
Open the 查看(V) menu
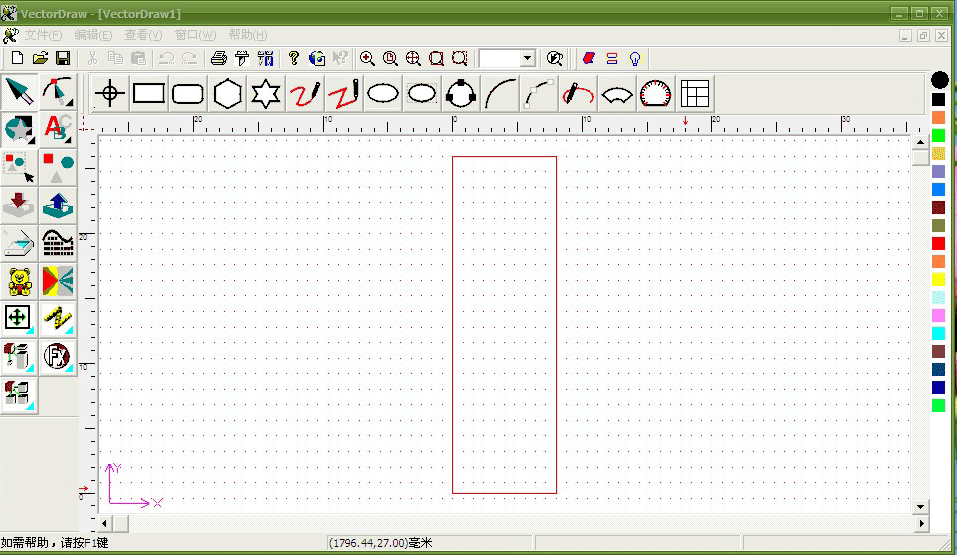143,35
